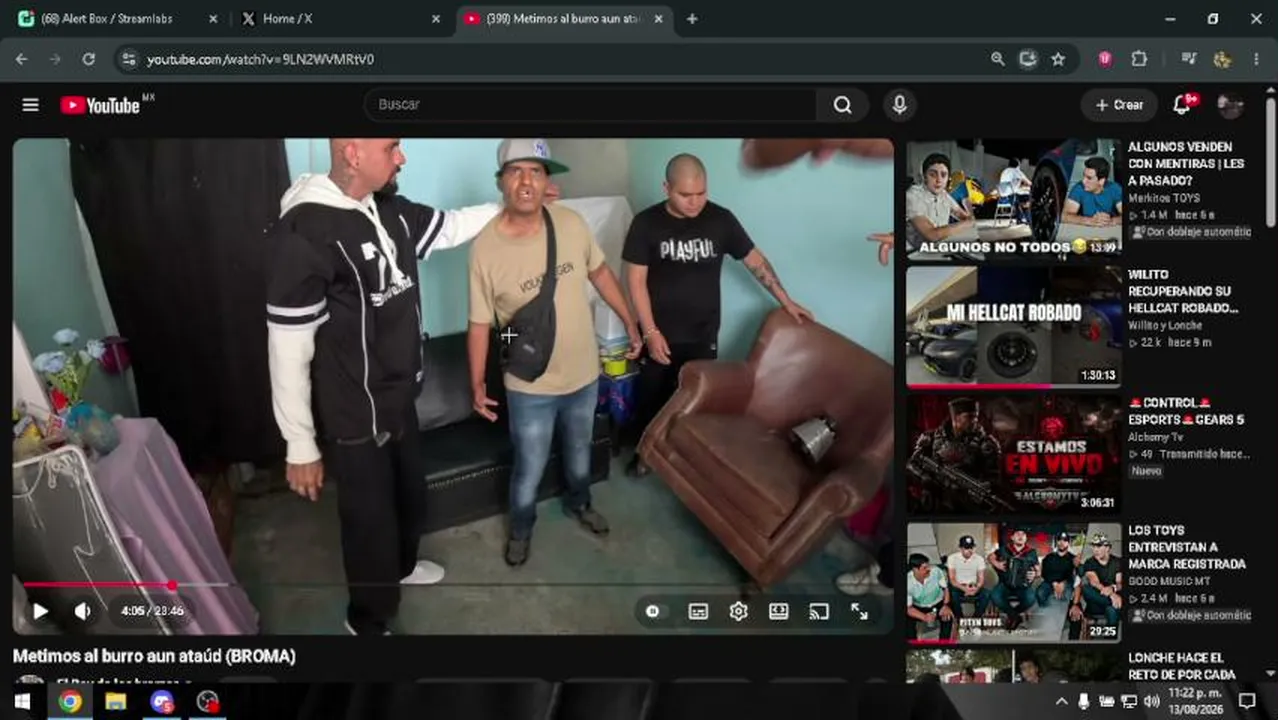Seek on the red video progress bar
This screenshot has width=1278, height=720.
tap(453, 585)
